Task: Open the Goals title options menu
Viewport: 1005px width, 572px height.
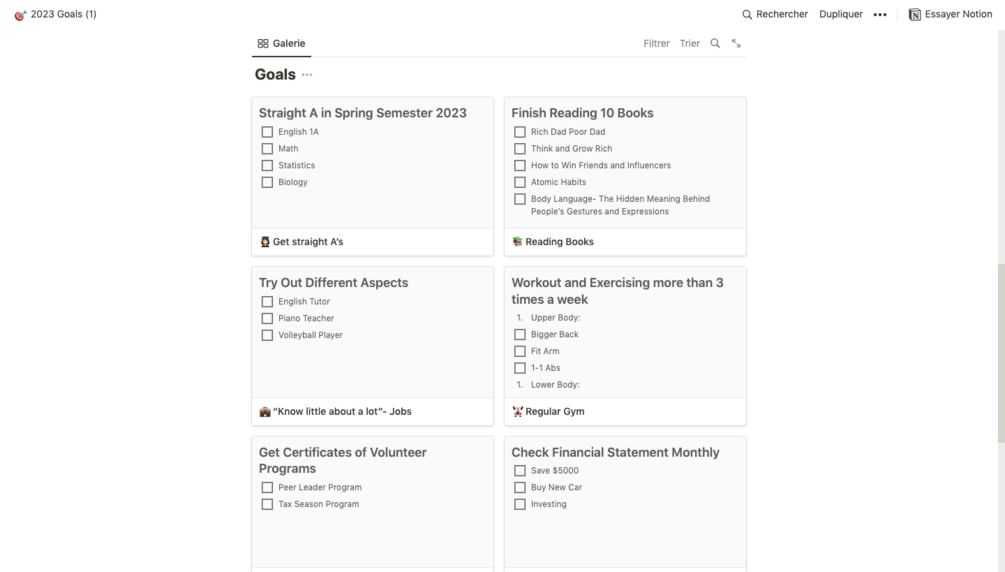Action: (307, 75)
